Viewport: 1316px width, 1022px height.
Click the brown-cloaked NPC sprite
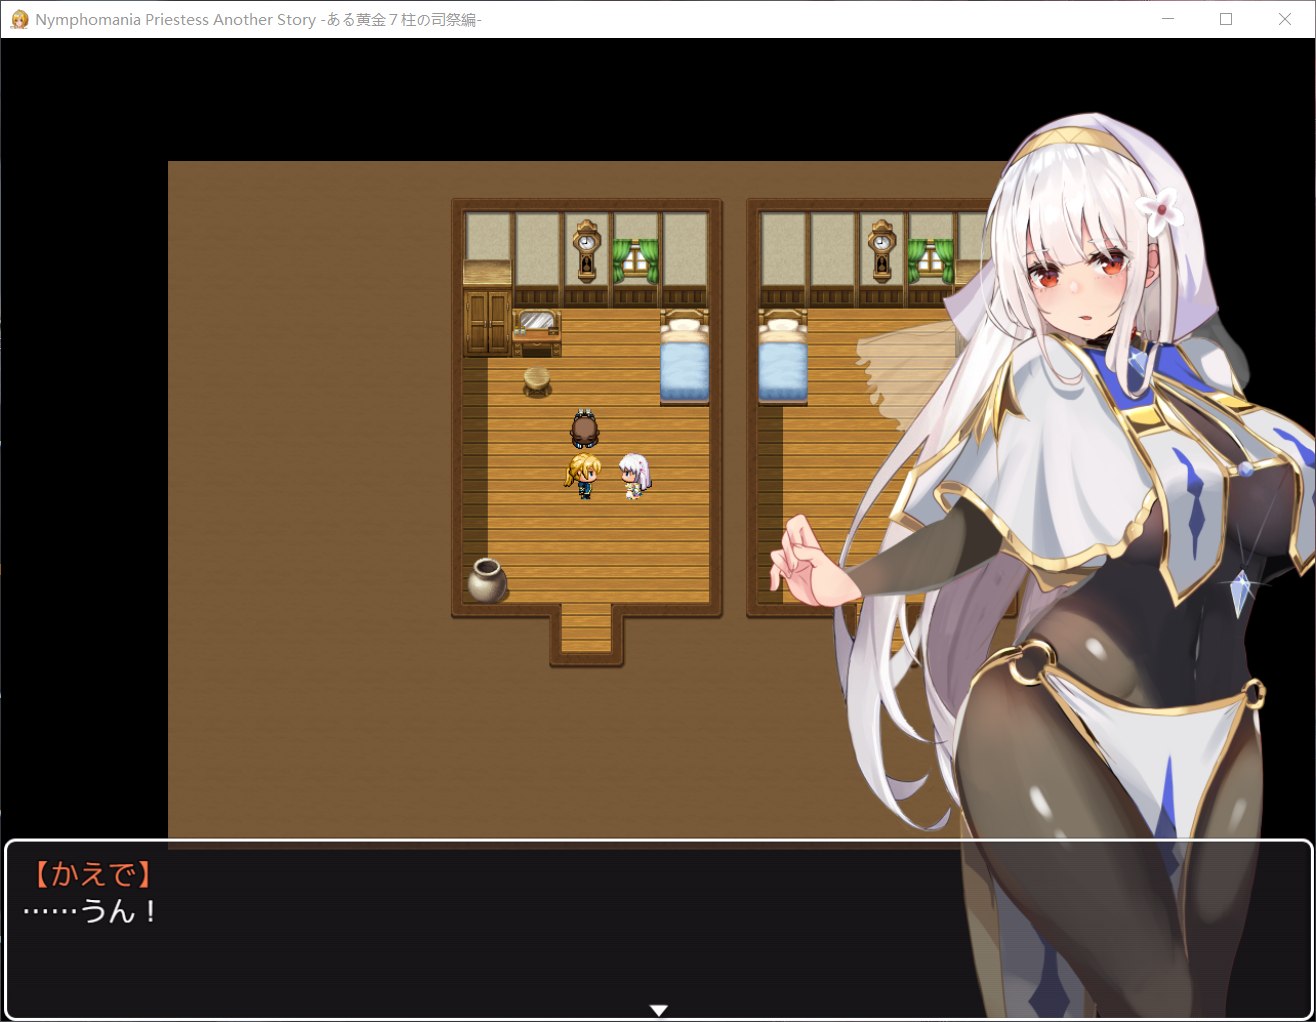point(585,430)
